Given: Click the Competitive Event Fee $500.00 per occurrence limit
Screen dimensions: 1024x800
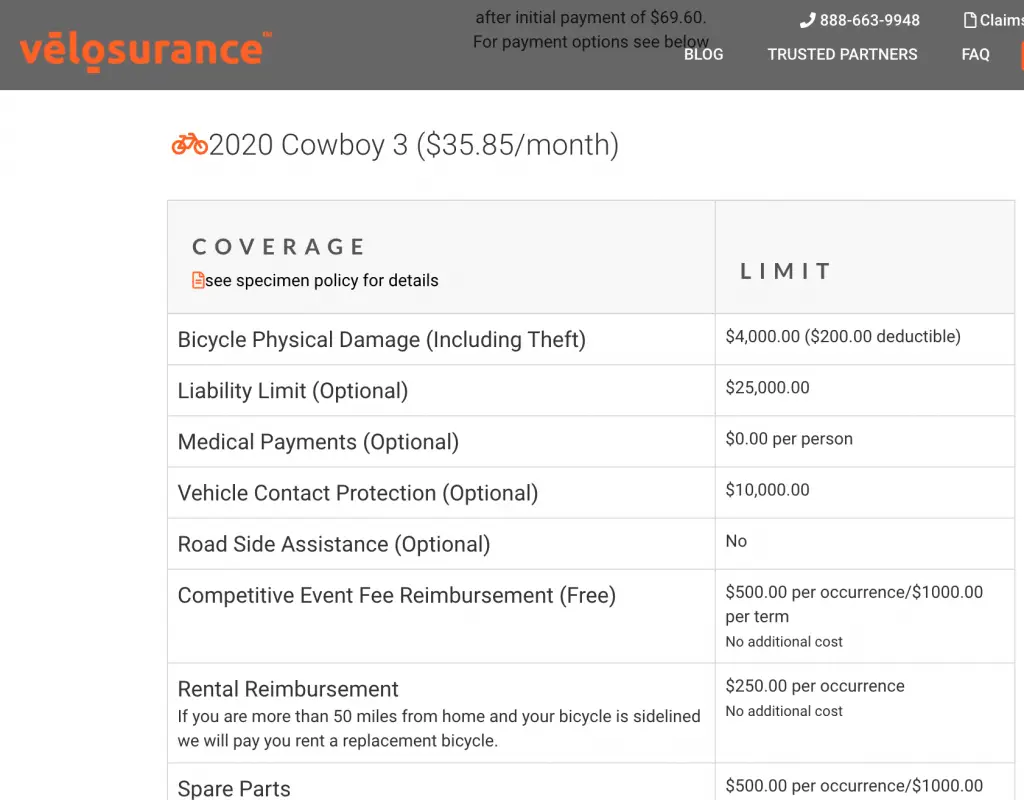Looking at the screenshot, I should (x=854, y=604).
